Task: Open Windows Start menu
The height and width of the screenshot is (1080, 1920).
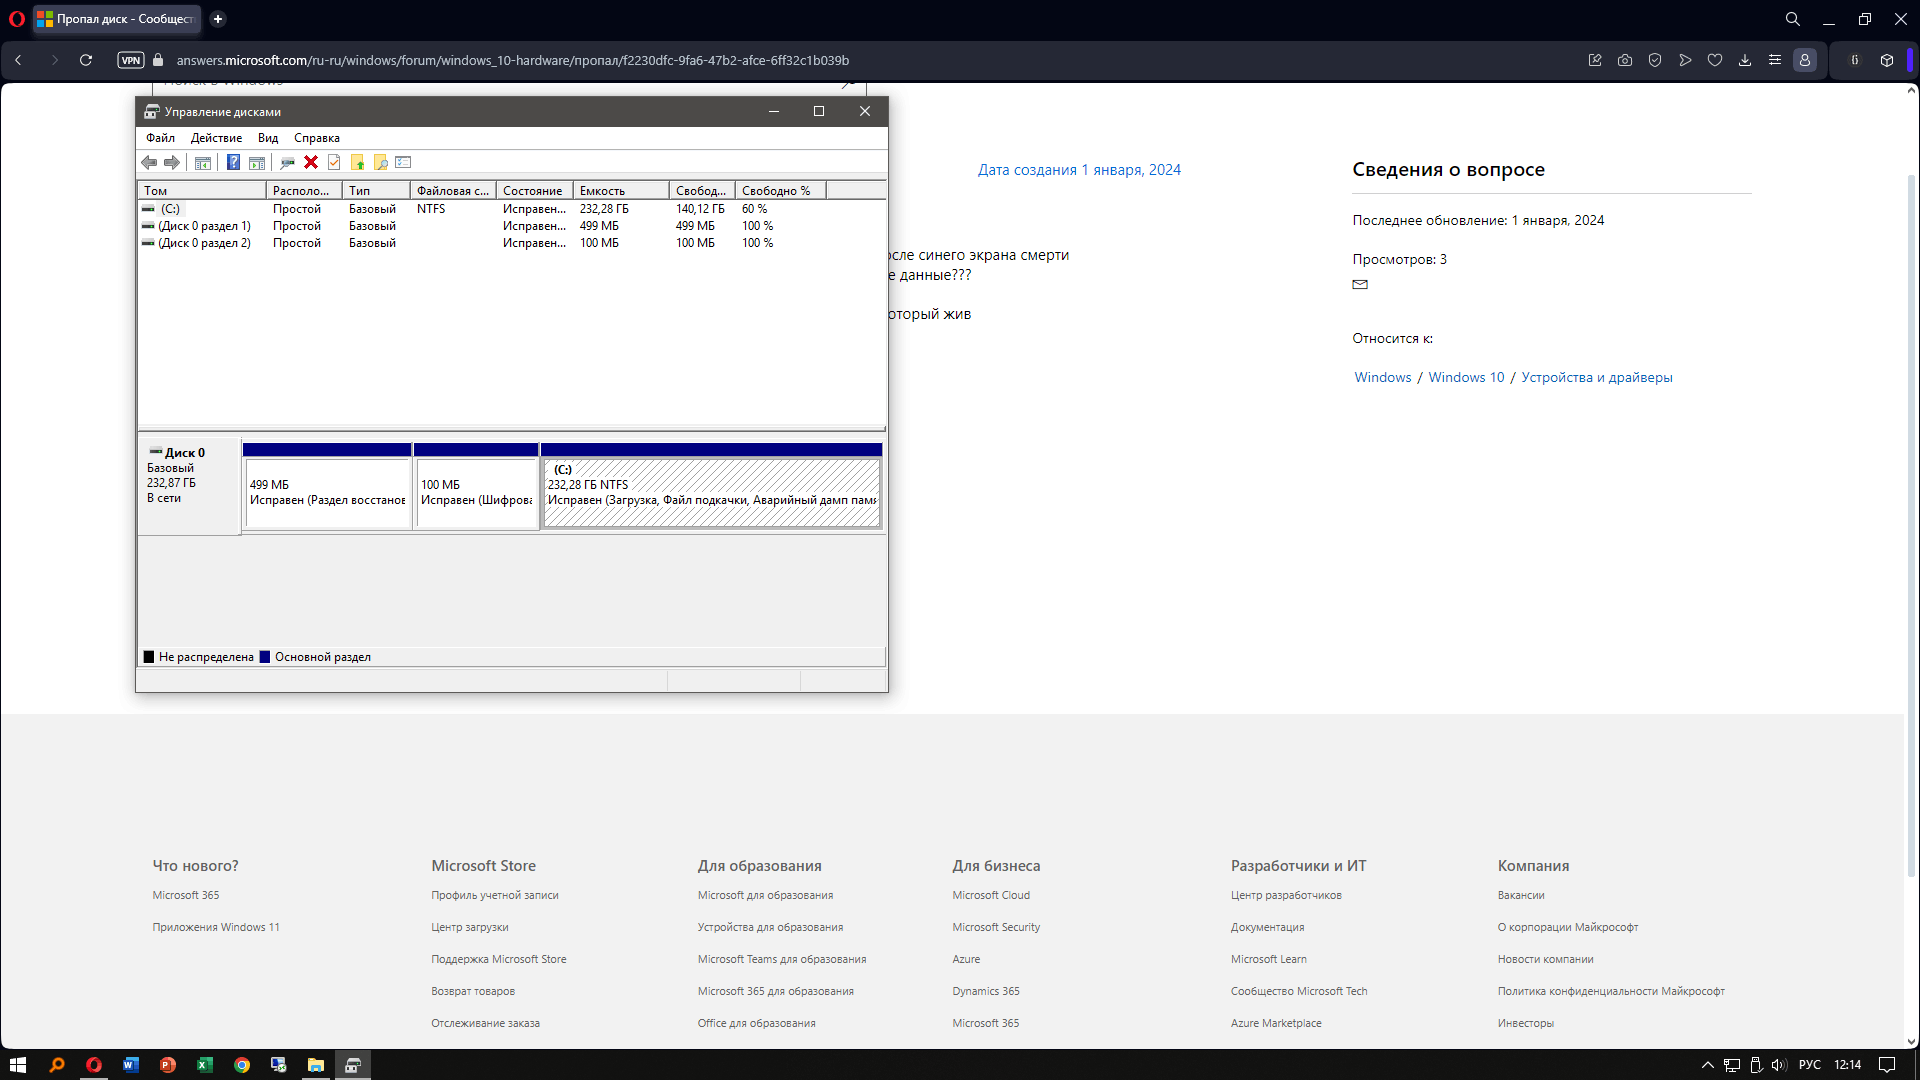Action: tap(17, 1065)
